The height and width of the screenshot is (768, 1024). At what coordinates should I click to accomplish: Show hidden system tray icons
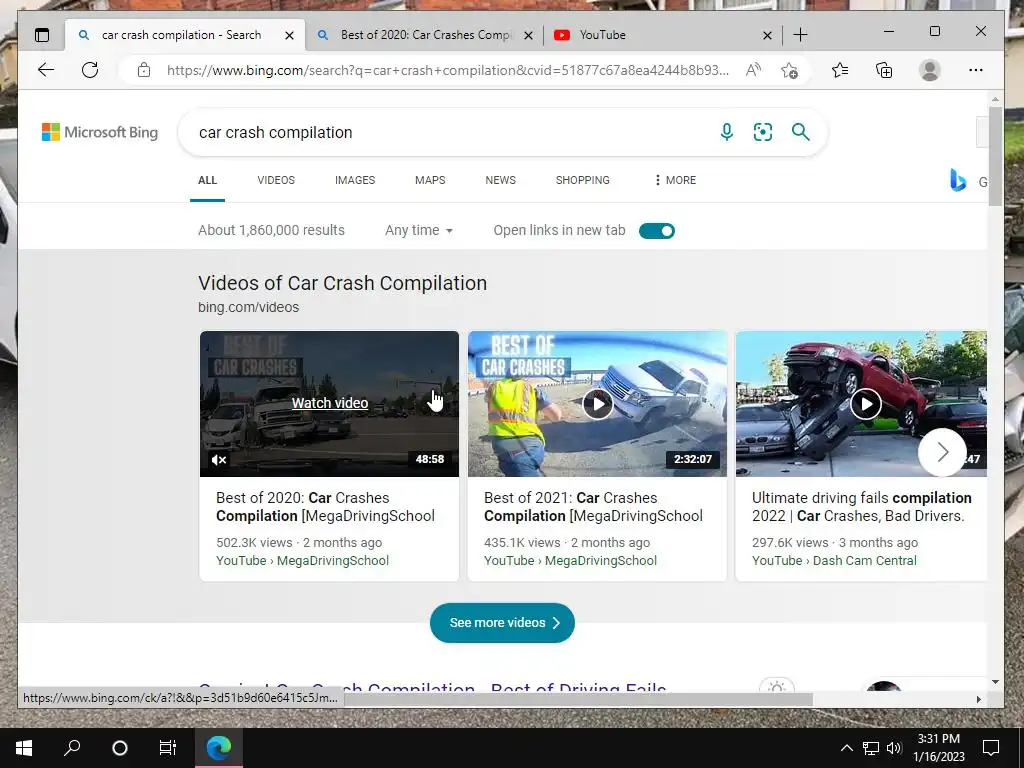(x=846, y=748)
